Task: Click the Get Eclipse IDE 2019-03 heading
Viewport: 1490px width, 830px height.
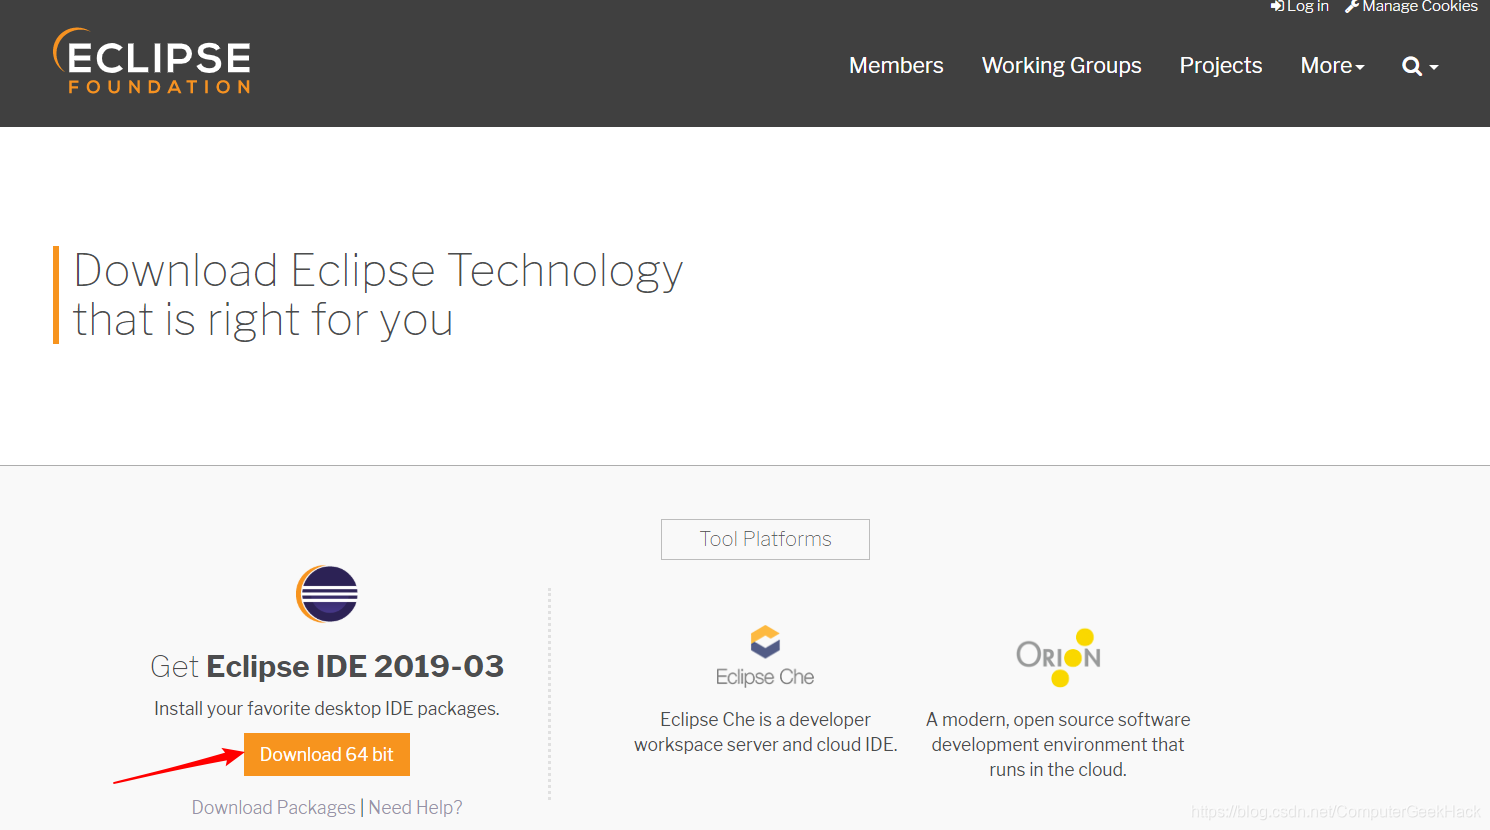Action: point(327,666)
